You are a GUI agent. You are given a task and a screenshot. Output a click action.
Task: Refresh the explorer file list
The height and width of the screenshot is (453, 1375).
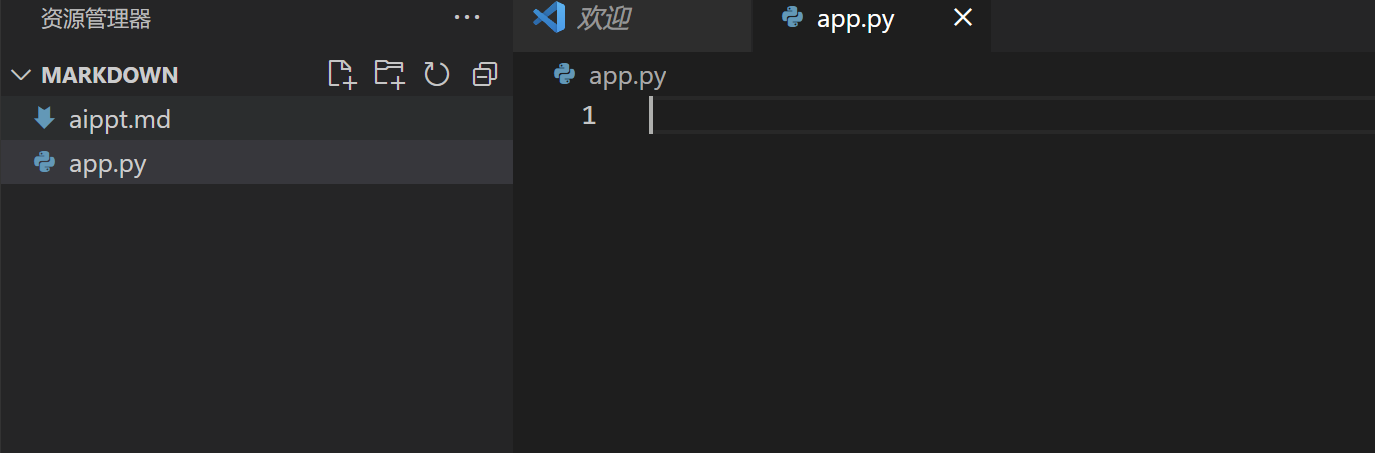(437, 74)
